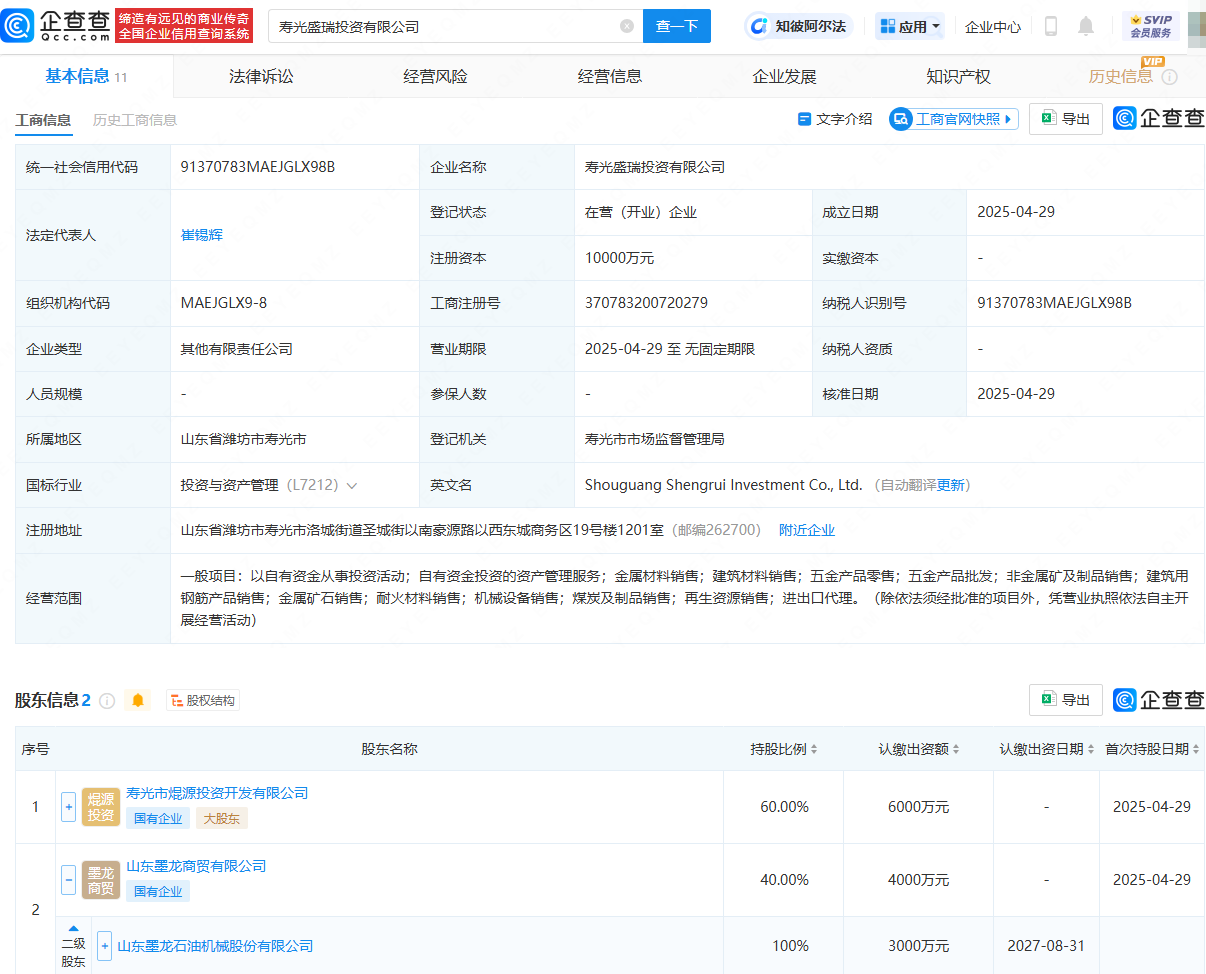
Task: Click the 查一下 search button
Action: (677, 26)
